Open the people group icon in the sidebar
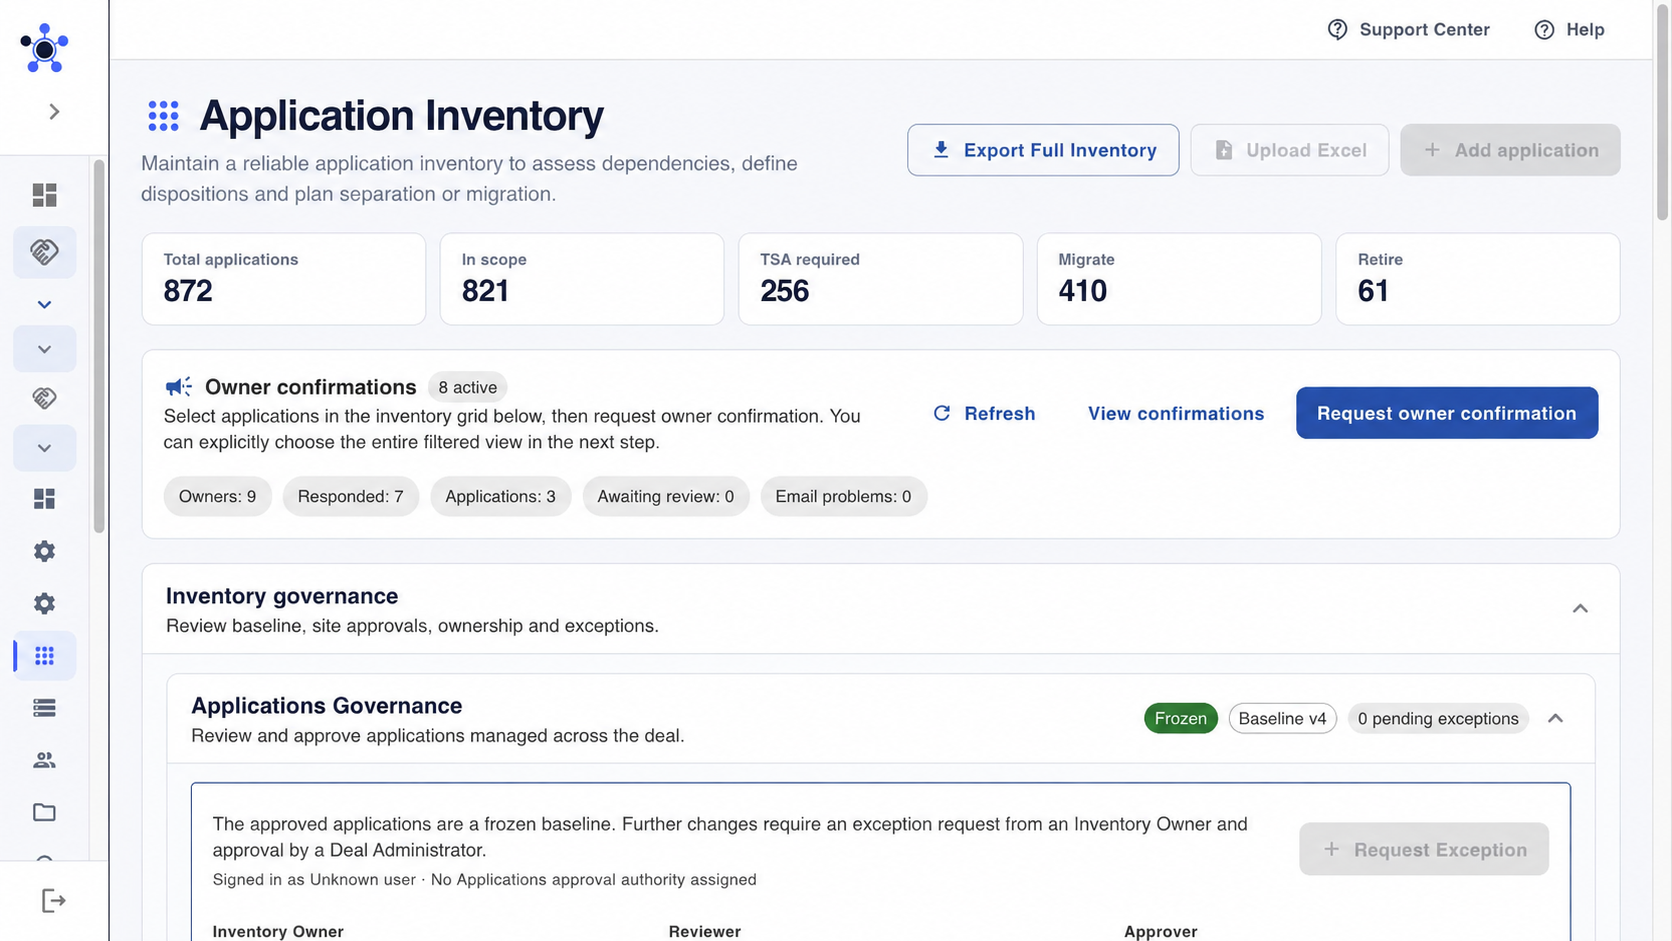This screenshot has height=941, width=1672. (x=44, y=760)
